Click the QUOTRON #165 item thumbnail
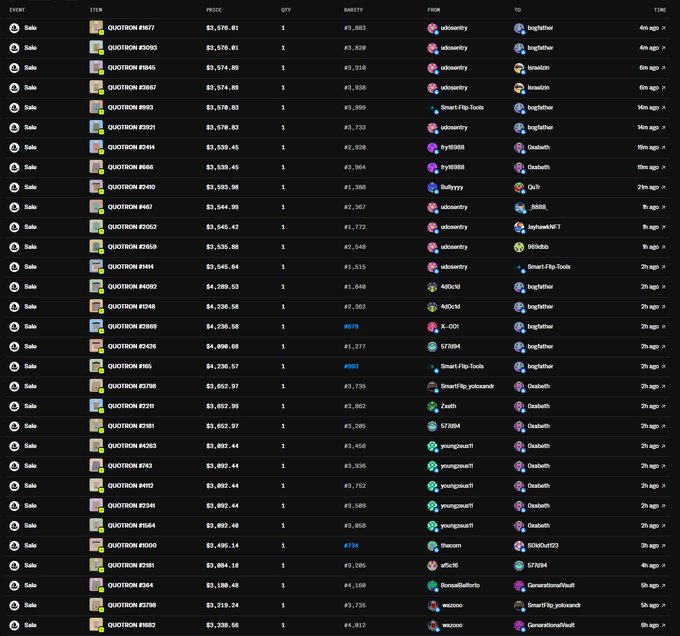 (96, 366)
